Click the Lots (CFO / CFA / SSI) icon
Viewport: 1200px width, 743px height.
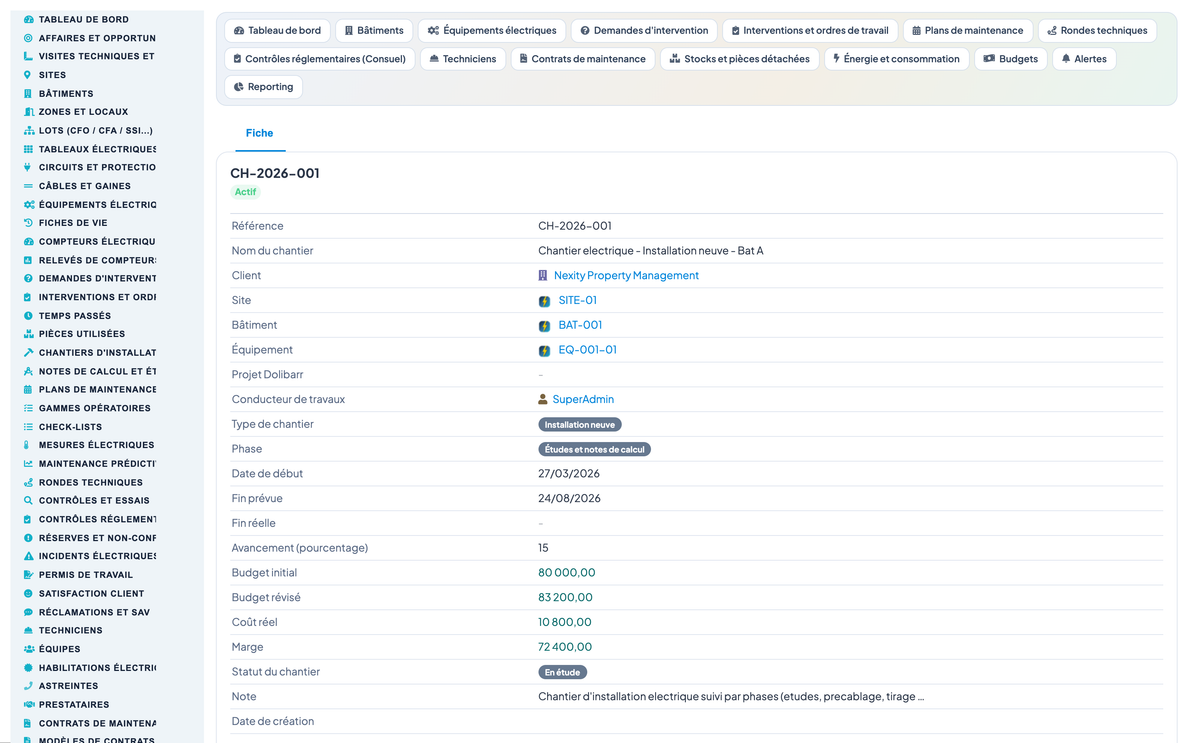(28, 130)
